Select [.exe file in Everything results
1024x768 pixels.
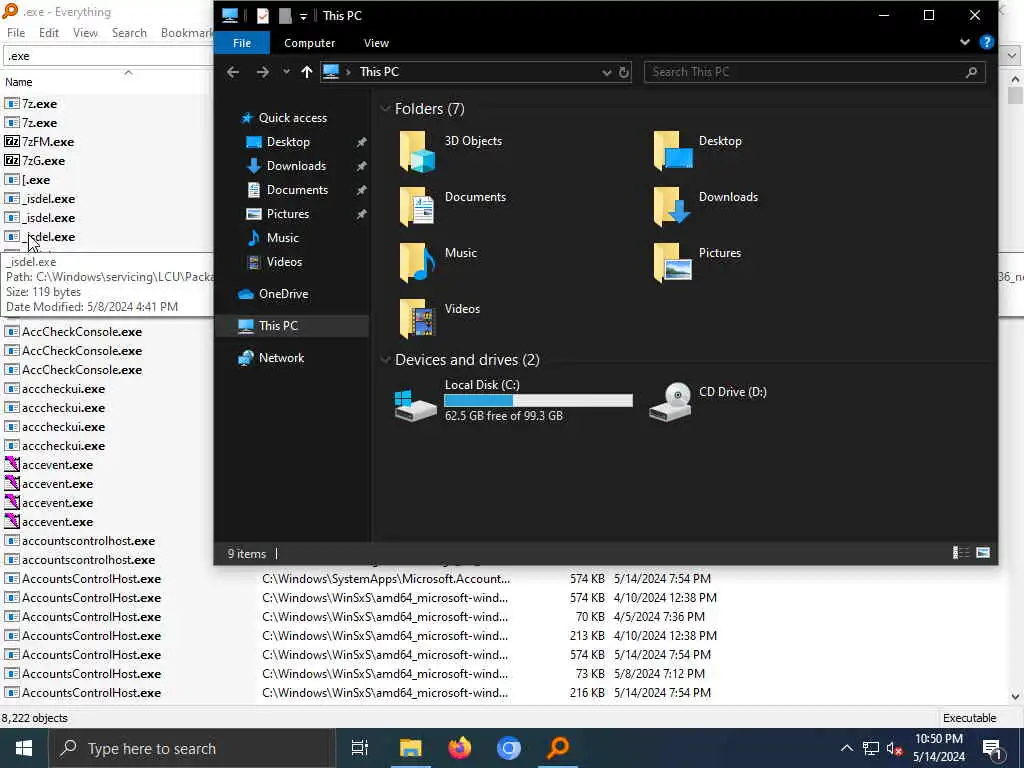(x=36, y=180)
